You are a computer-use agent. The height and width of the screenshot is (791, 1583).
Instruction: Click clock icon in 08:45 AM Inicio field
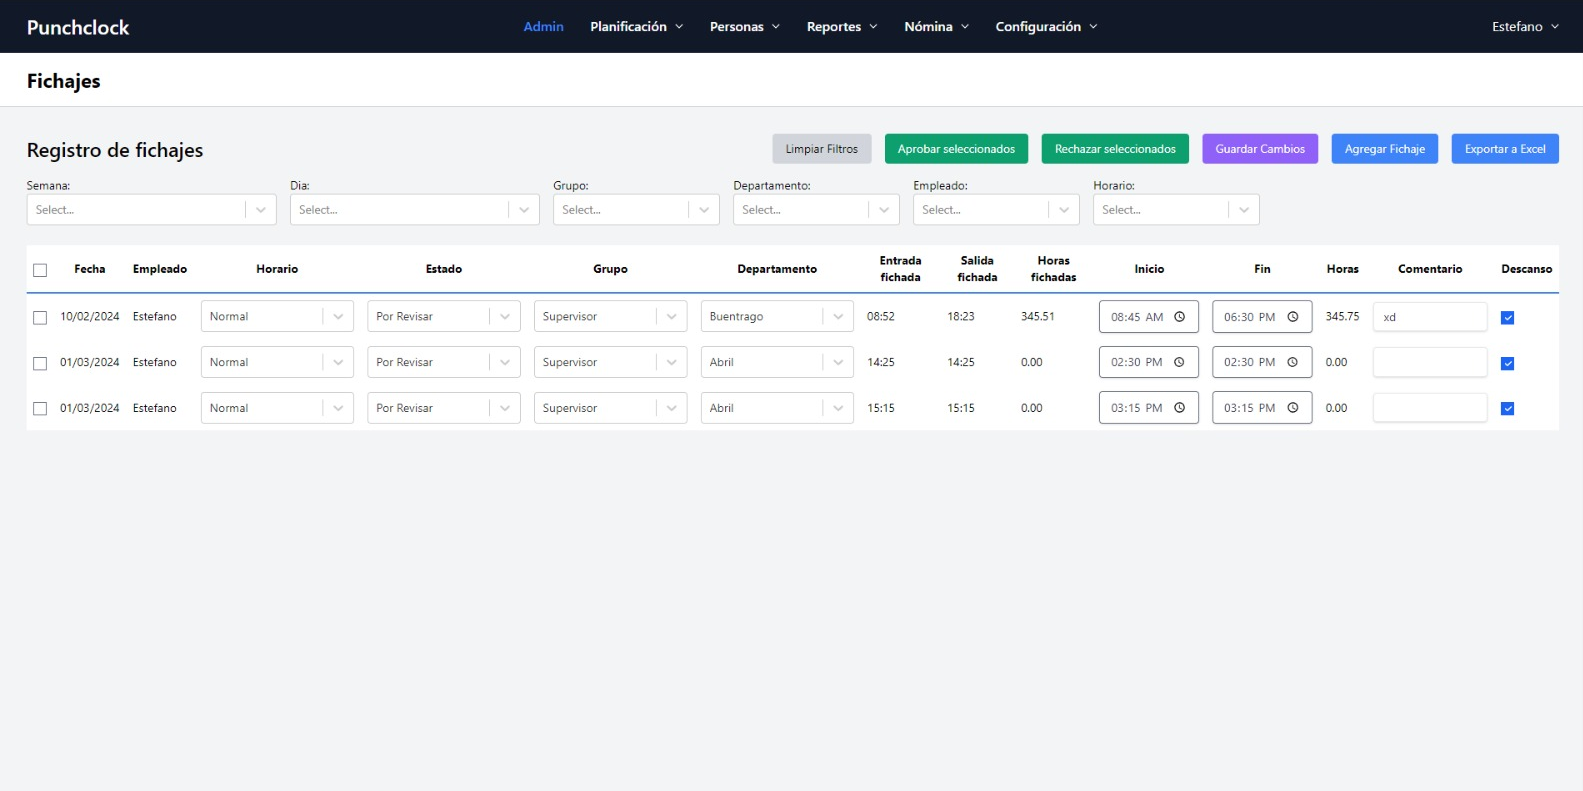(1179, 317)
